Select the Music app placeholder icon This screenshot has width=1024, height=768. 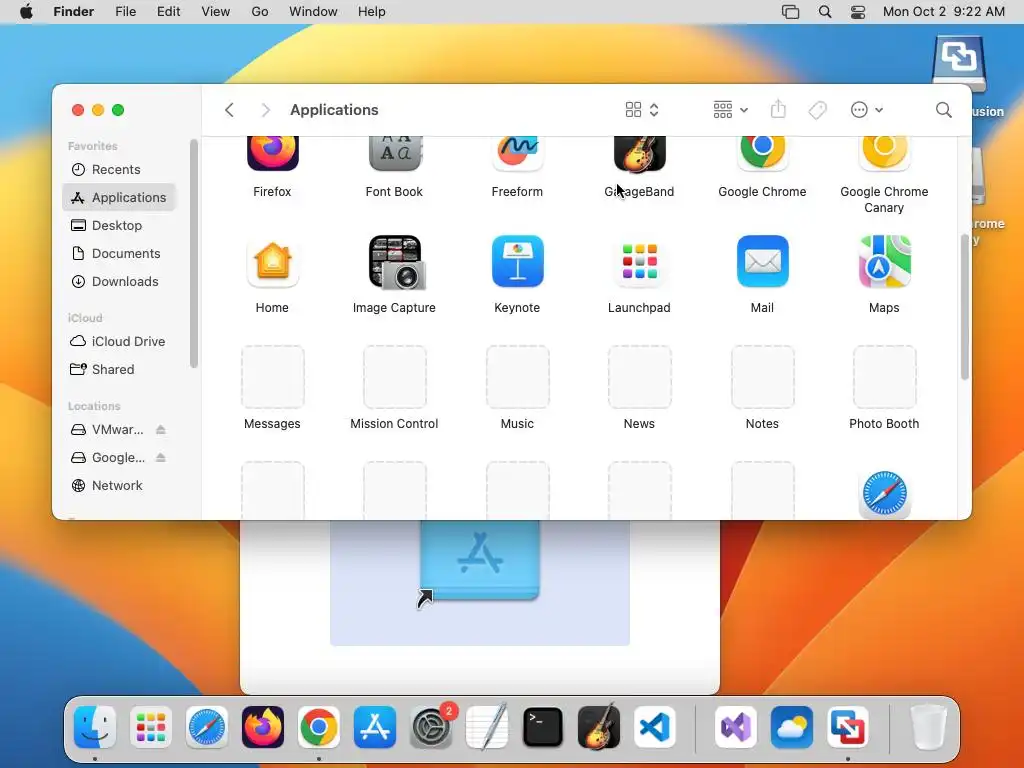coord(517,377)
